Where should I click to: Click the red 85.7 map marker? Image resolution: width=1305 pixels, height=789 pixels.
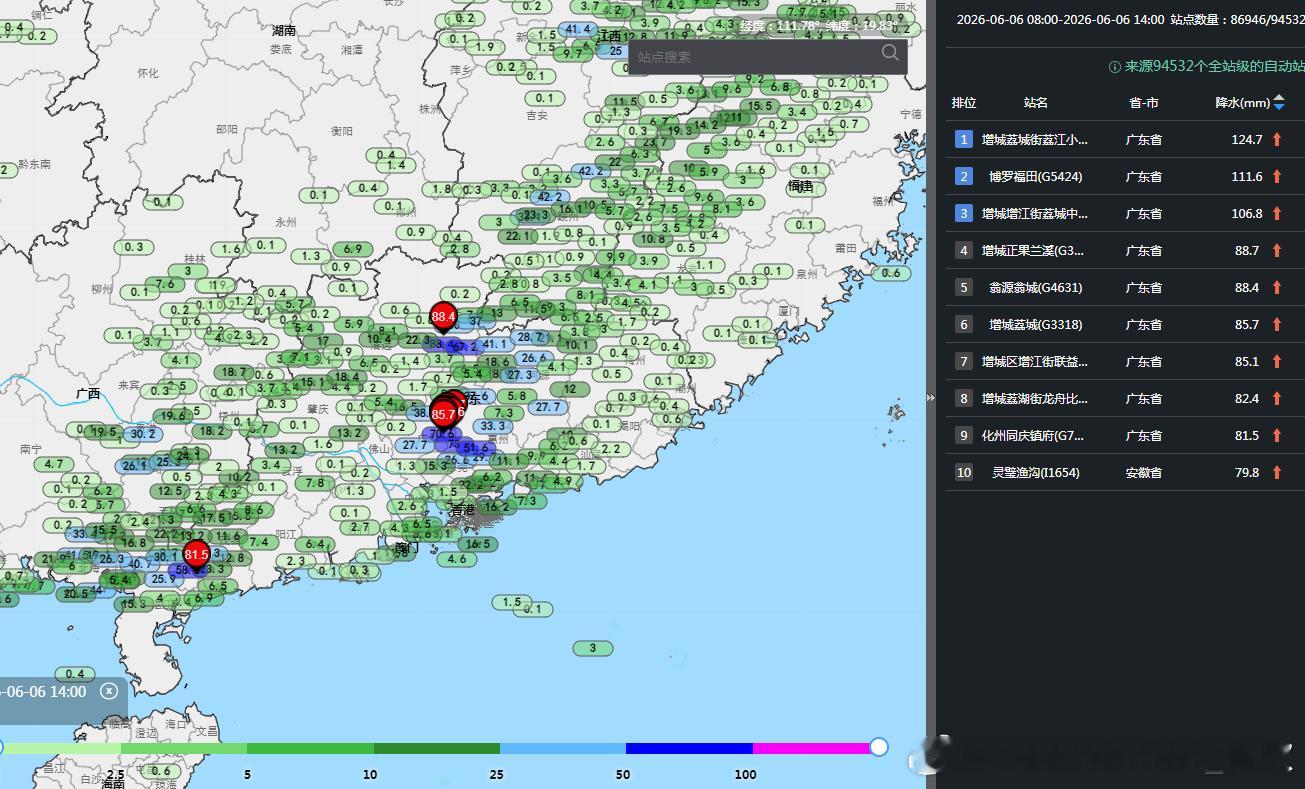click(x=443, y=413)
